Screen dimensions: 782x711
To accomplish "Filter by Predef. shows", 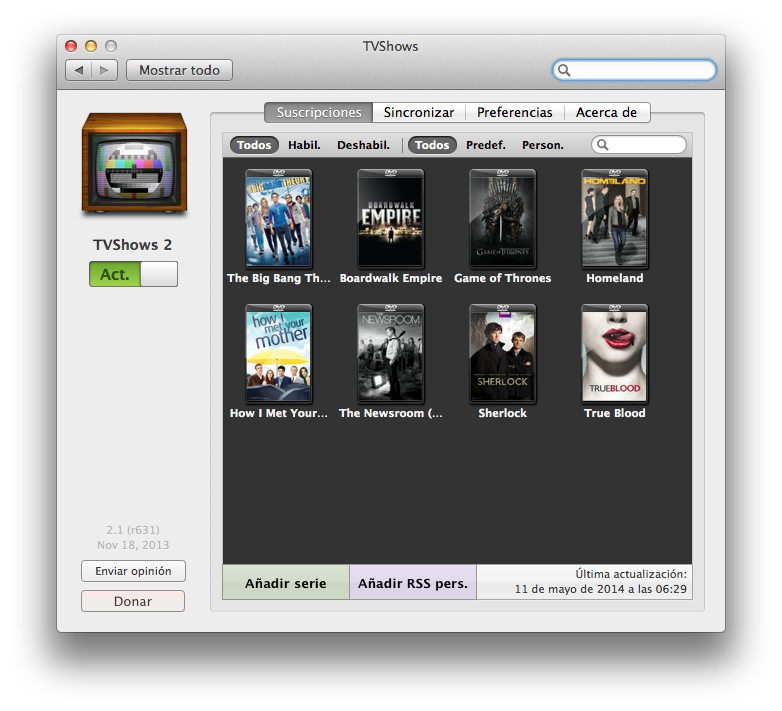I will coord(486,145).
